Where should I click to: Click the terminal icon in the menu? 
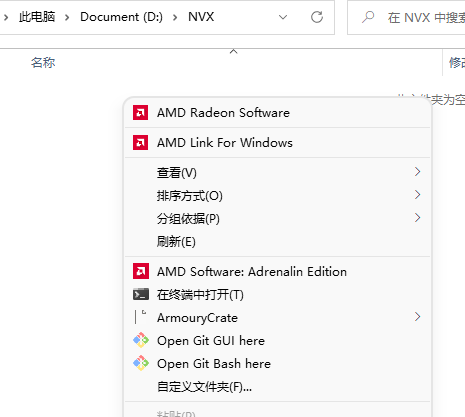pyautogui.click(x=140, y=295)
